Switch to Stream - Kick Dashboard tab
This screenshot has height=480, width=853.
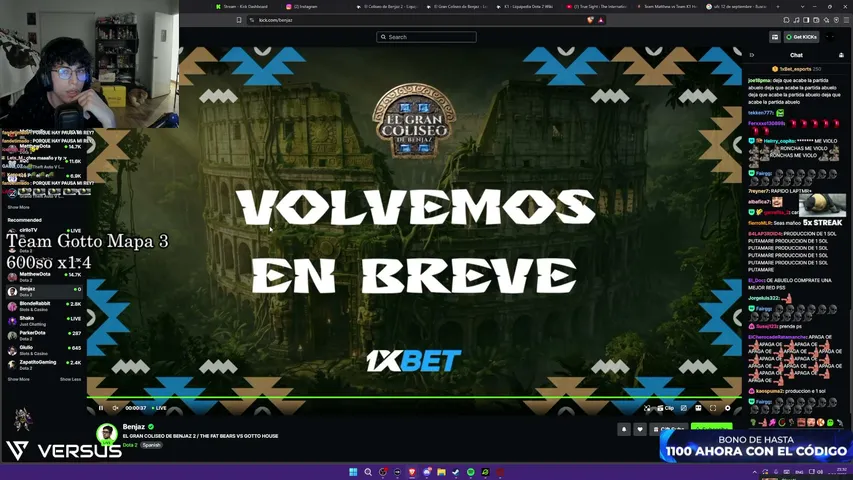(242, 7)
